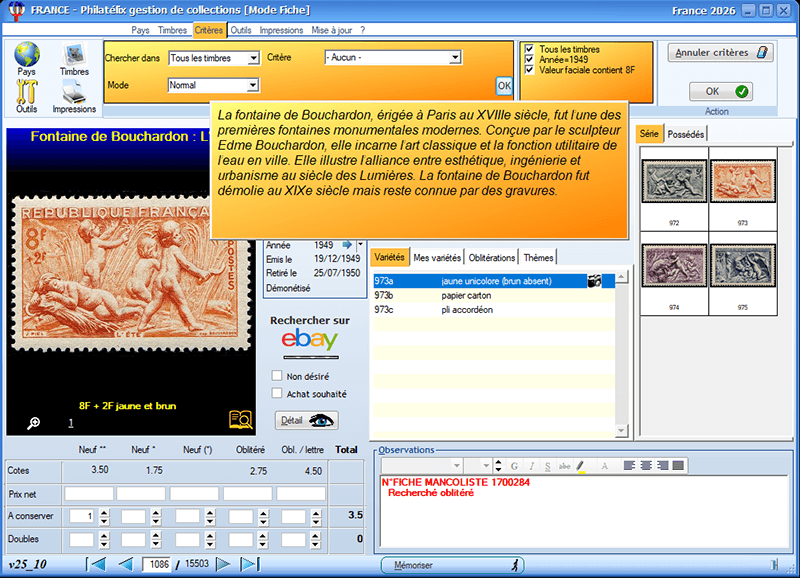The image size is (800, 578).
Task: Uncheck the Tous les timbres criterion
Action: coord(529,49)
